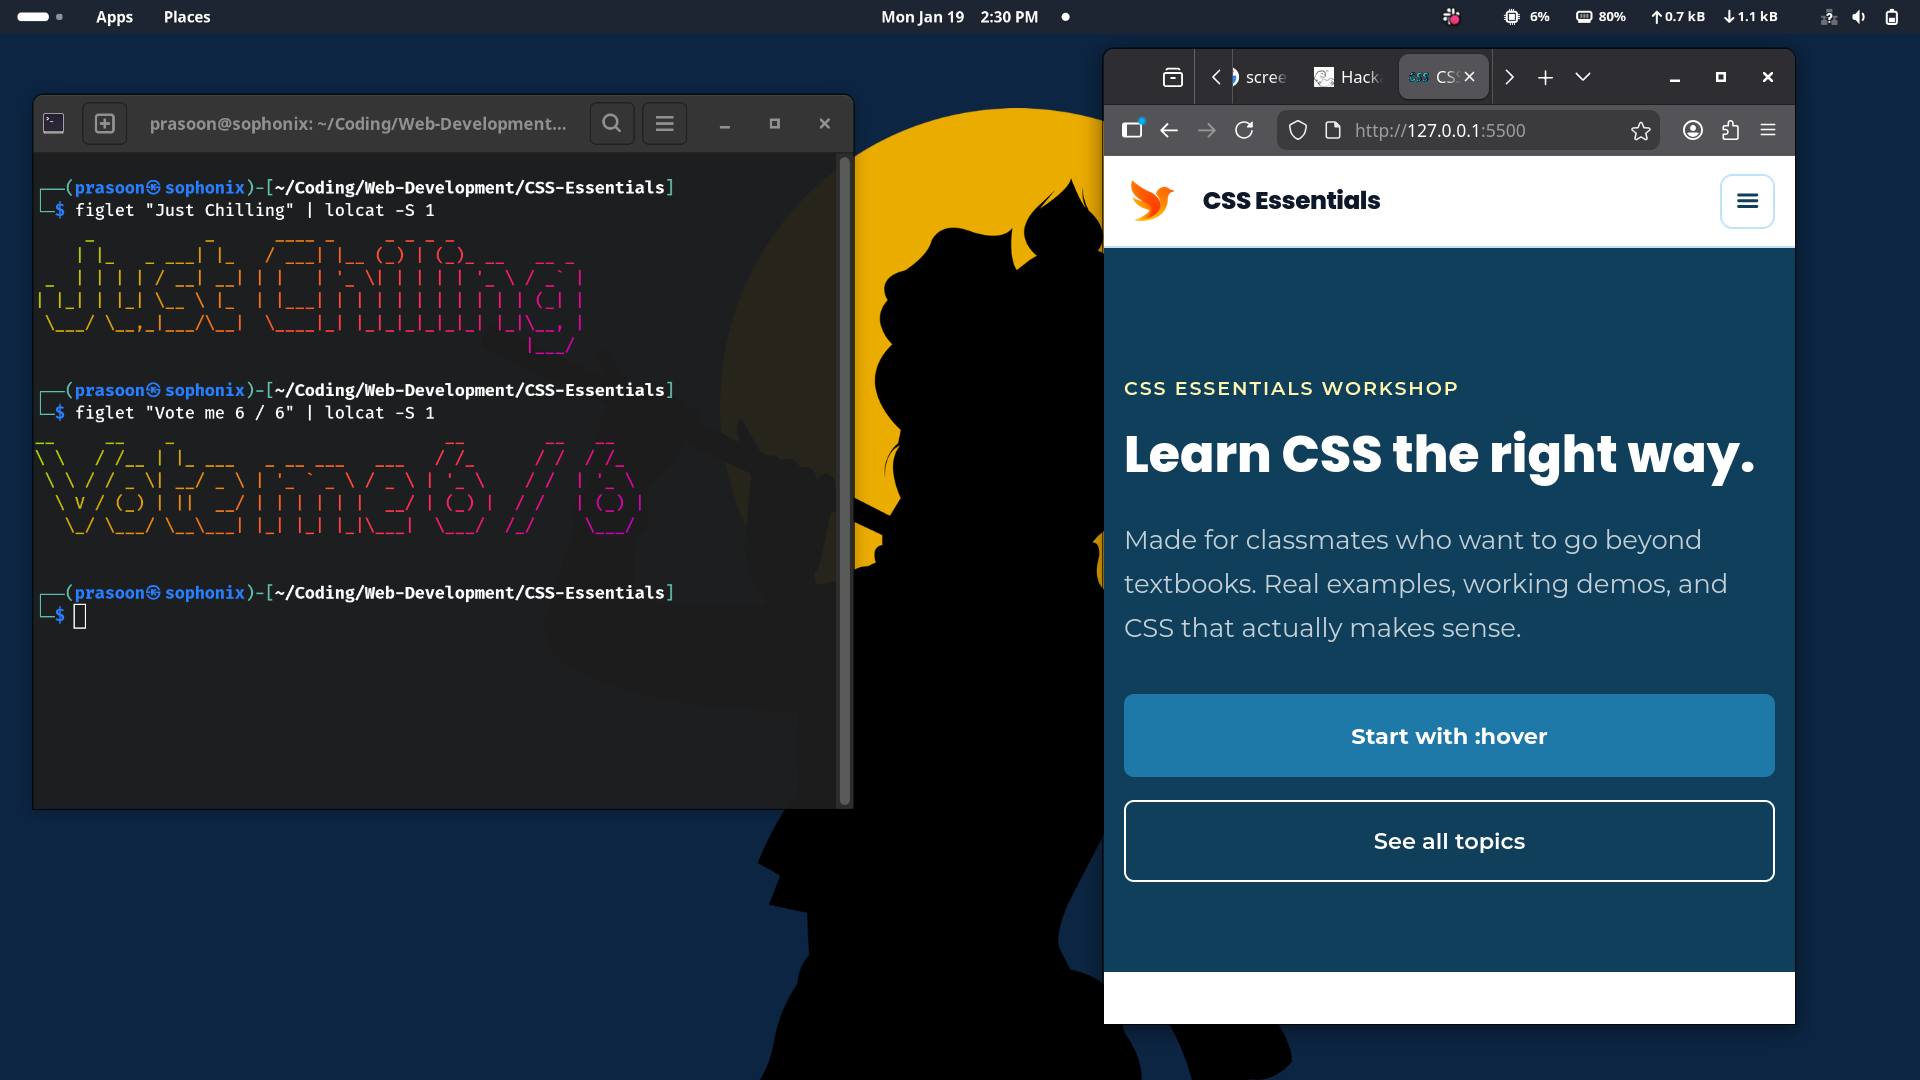Open Firefox account profile icon
The width and height of the screenshot is (1920, 1080).
point(1692,130)
